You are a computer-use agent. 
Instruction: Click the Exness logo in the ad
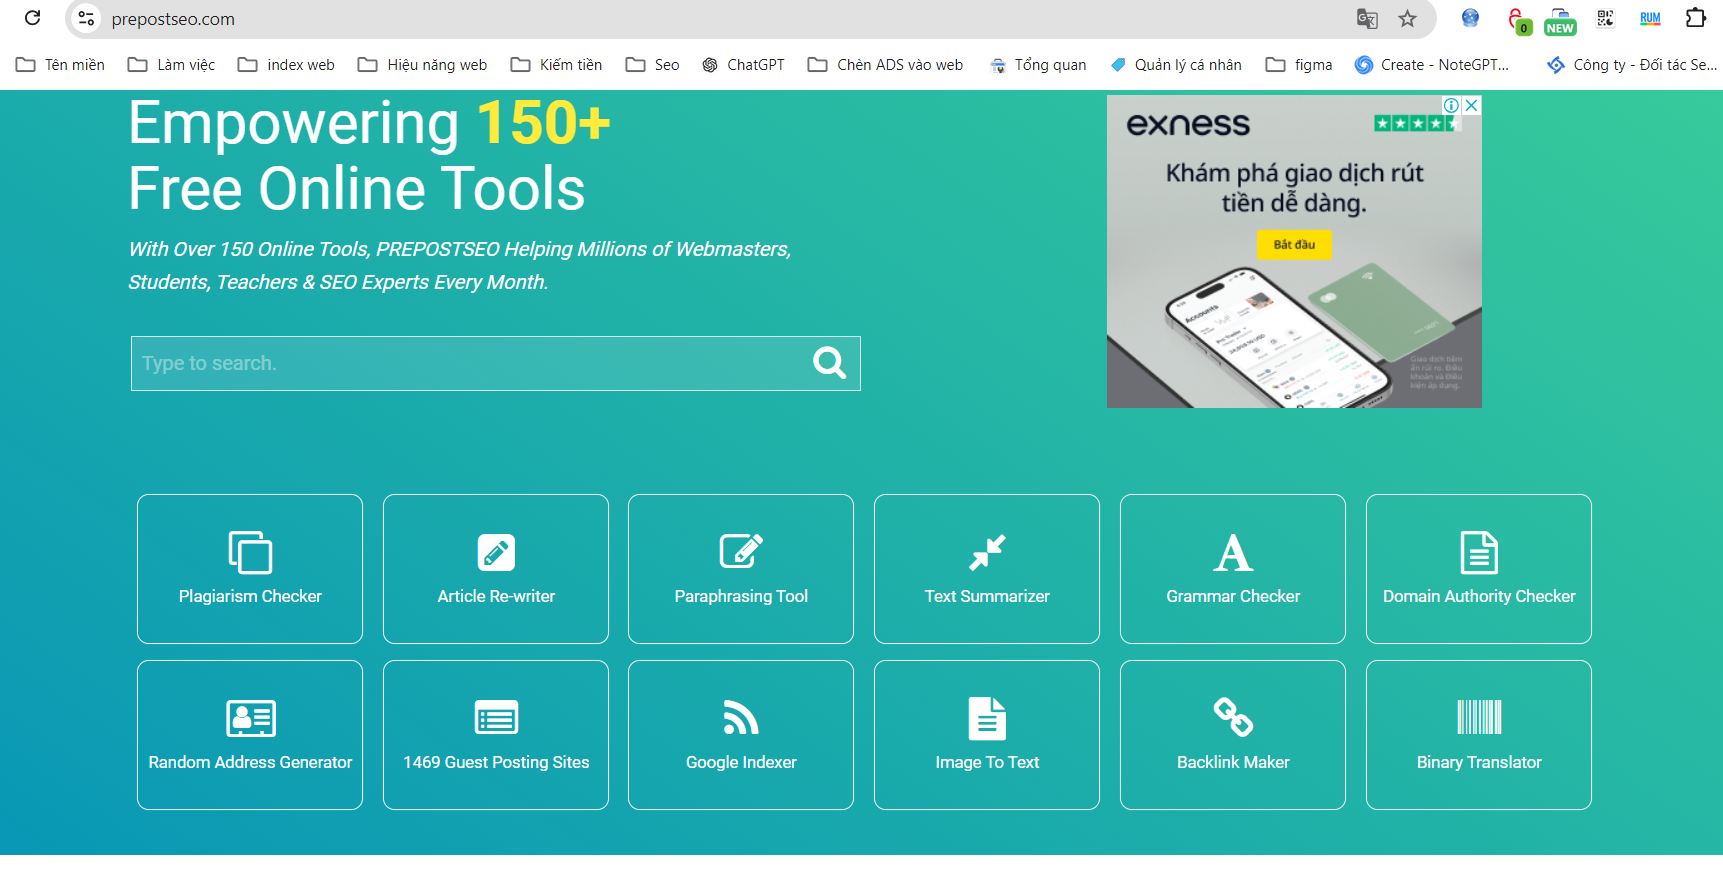(x=1188, y=125)
